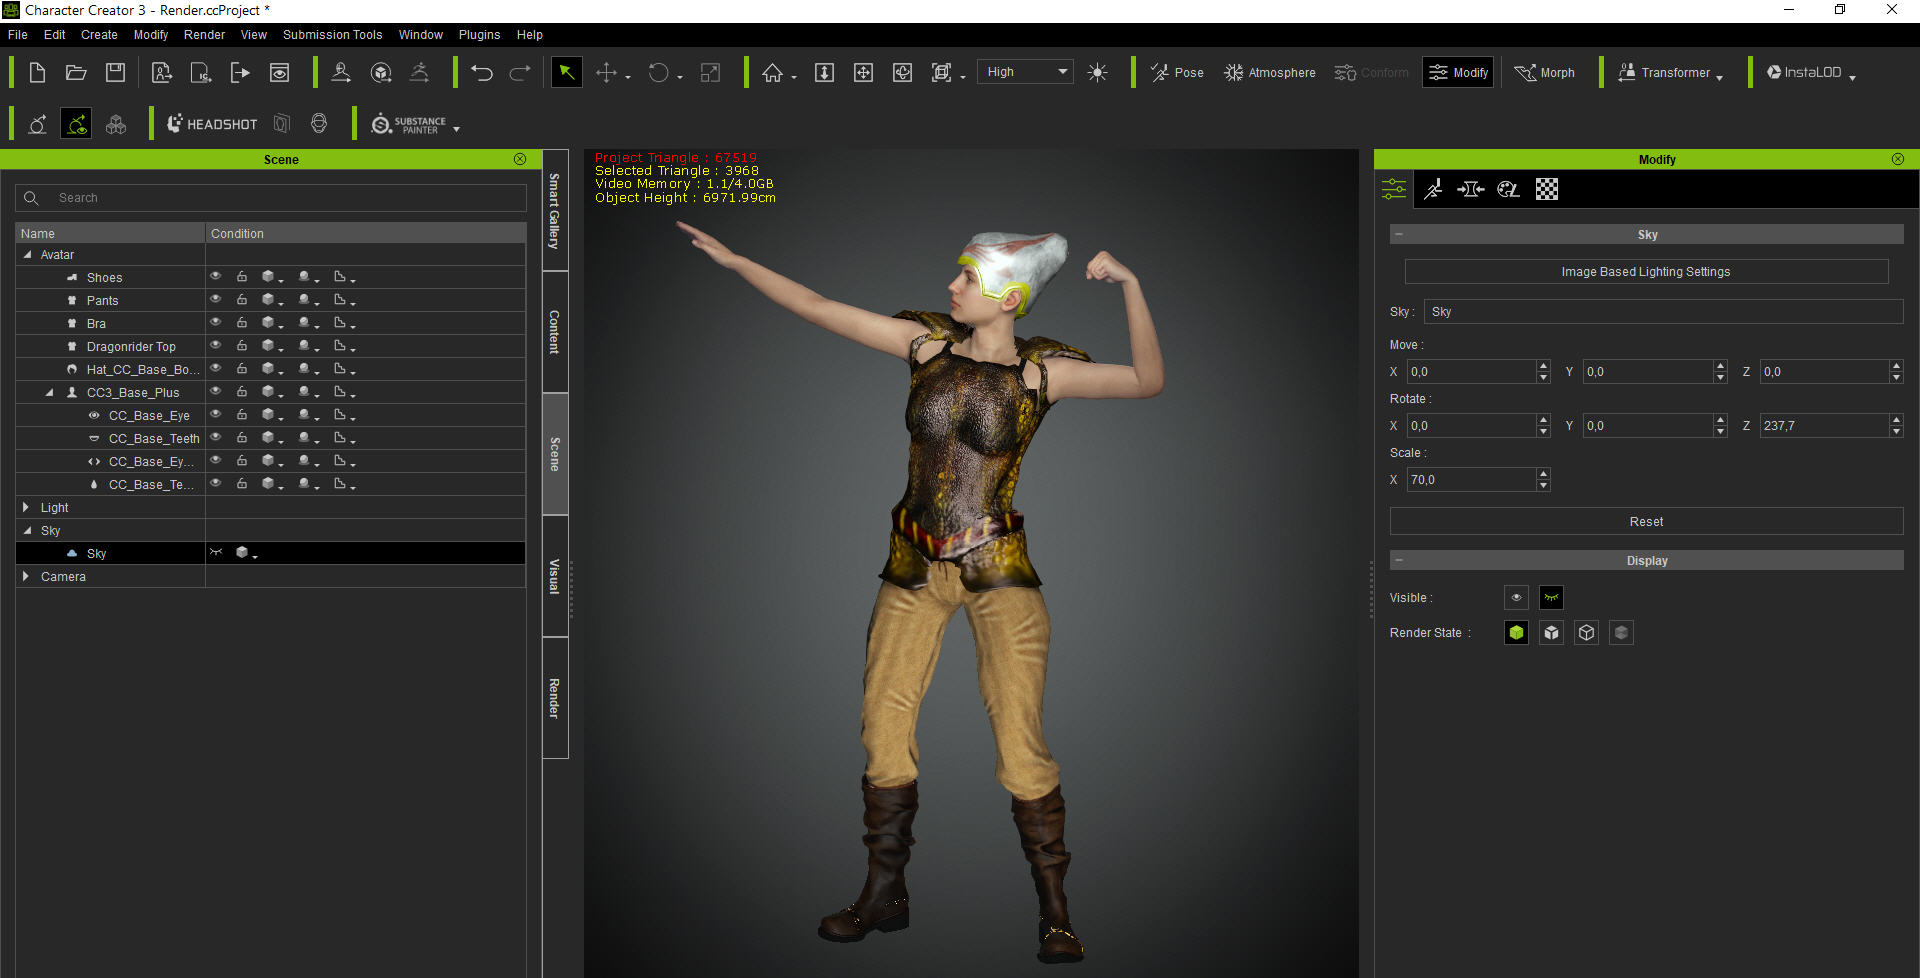This screenshot has height=978, width=1920.
Task: Select the green normal Render State icon
Action: tap(1516, 632)
